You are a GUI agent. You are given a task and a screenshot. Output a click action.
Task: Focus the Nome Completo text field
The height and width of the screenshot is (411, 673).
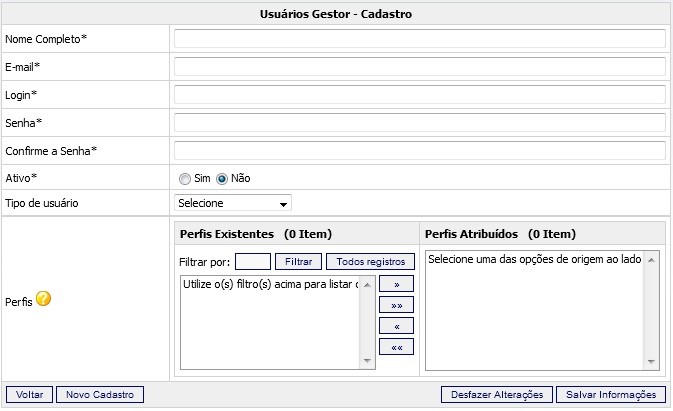pyautogui.click(x=419, y=39)
